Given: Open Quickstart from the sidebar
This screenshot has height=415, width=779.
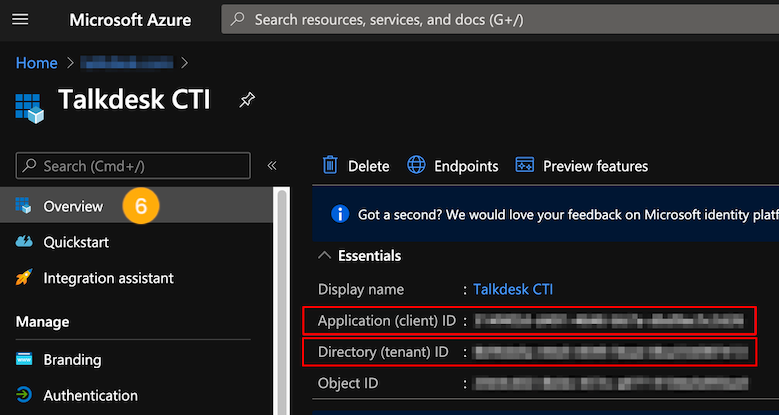Looking at the screenshot, I should [76, 242].
